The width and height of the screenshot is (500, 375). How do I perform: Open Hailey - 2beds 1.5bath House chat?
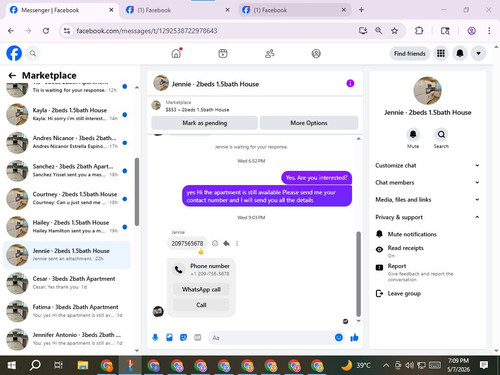67,227
